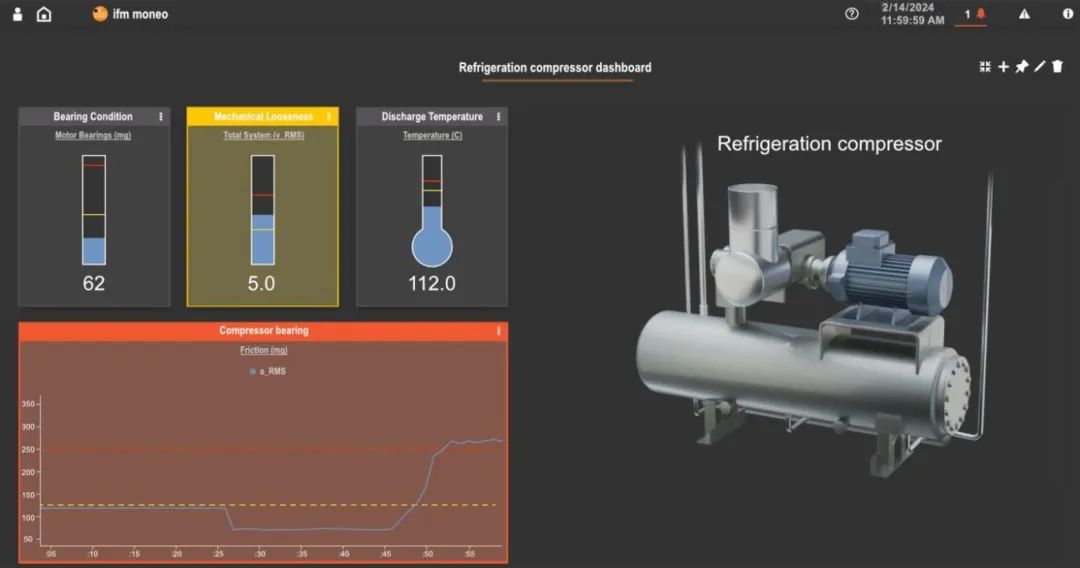
Task: Open the user profile icon
Action: point(17,14)
